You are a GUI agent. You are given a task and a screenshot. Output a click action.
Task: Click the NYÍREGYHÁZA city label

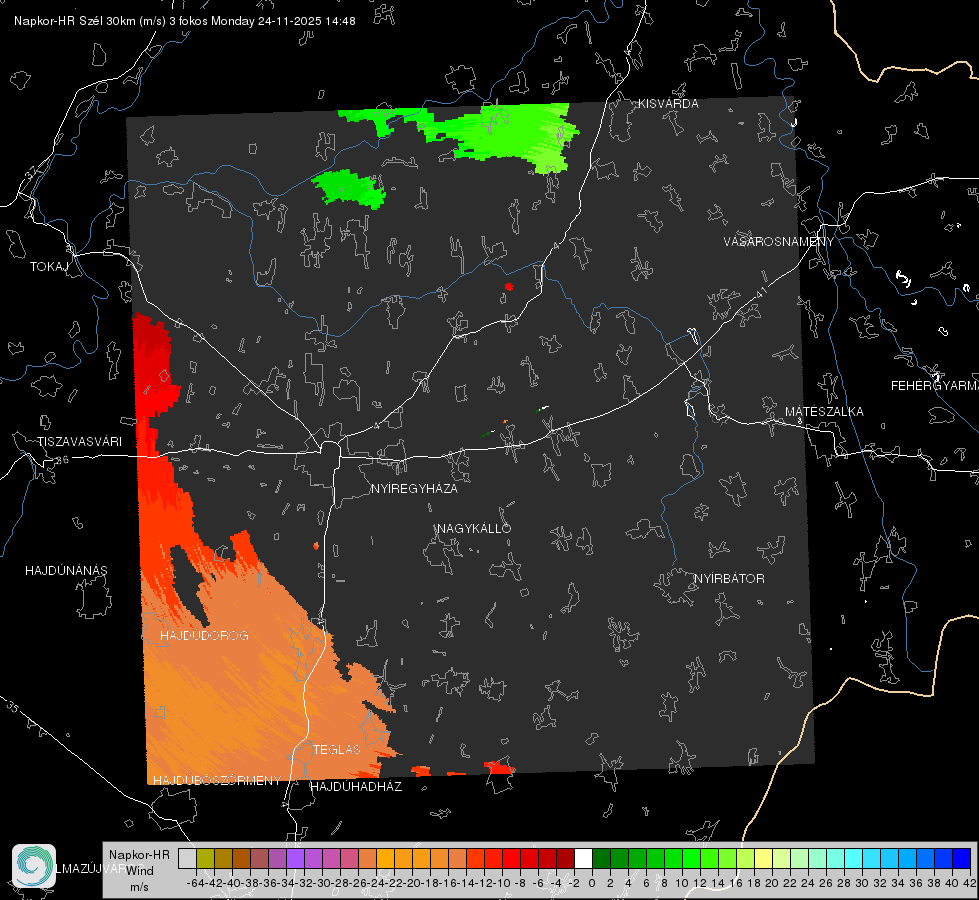point(414,488)
